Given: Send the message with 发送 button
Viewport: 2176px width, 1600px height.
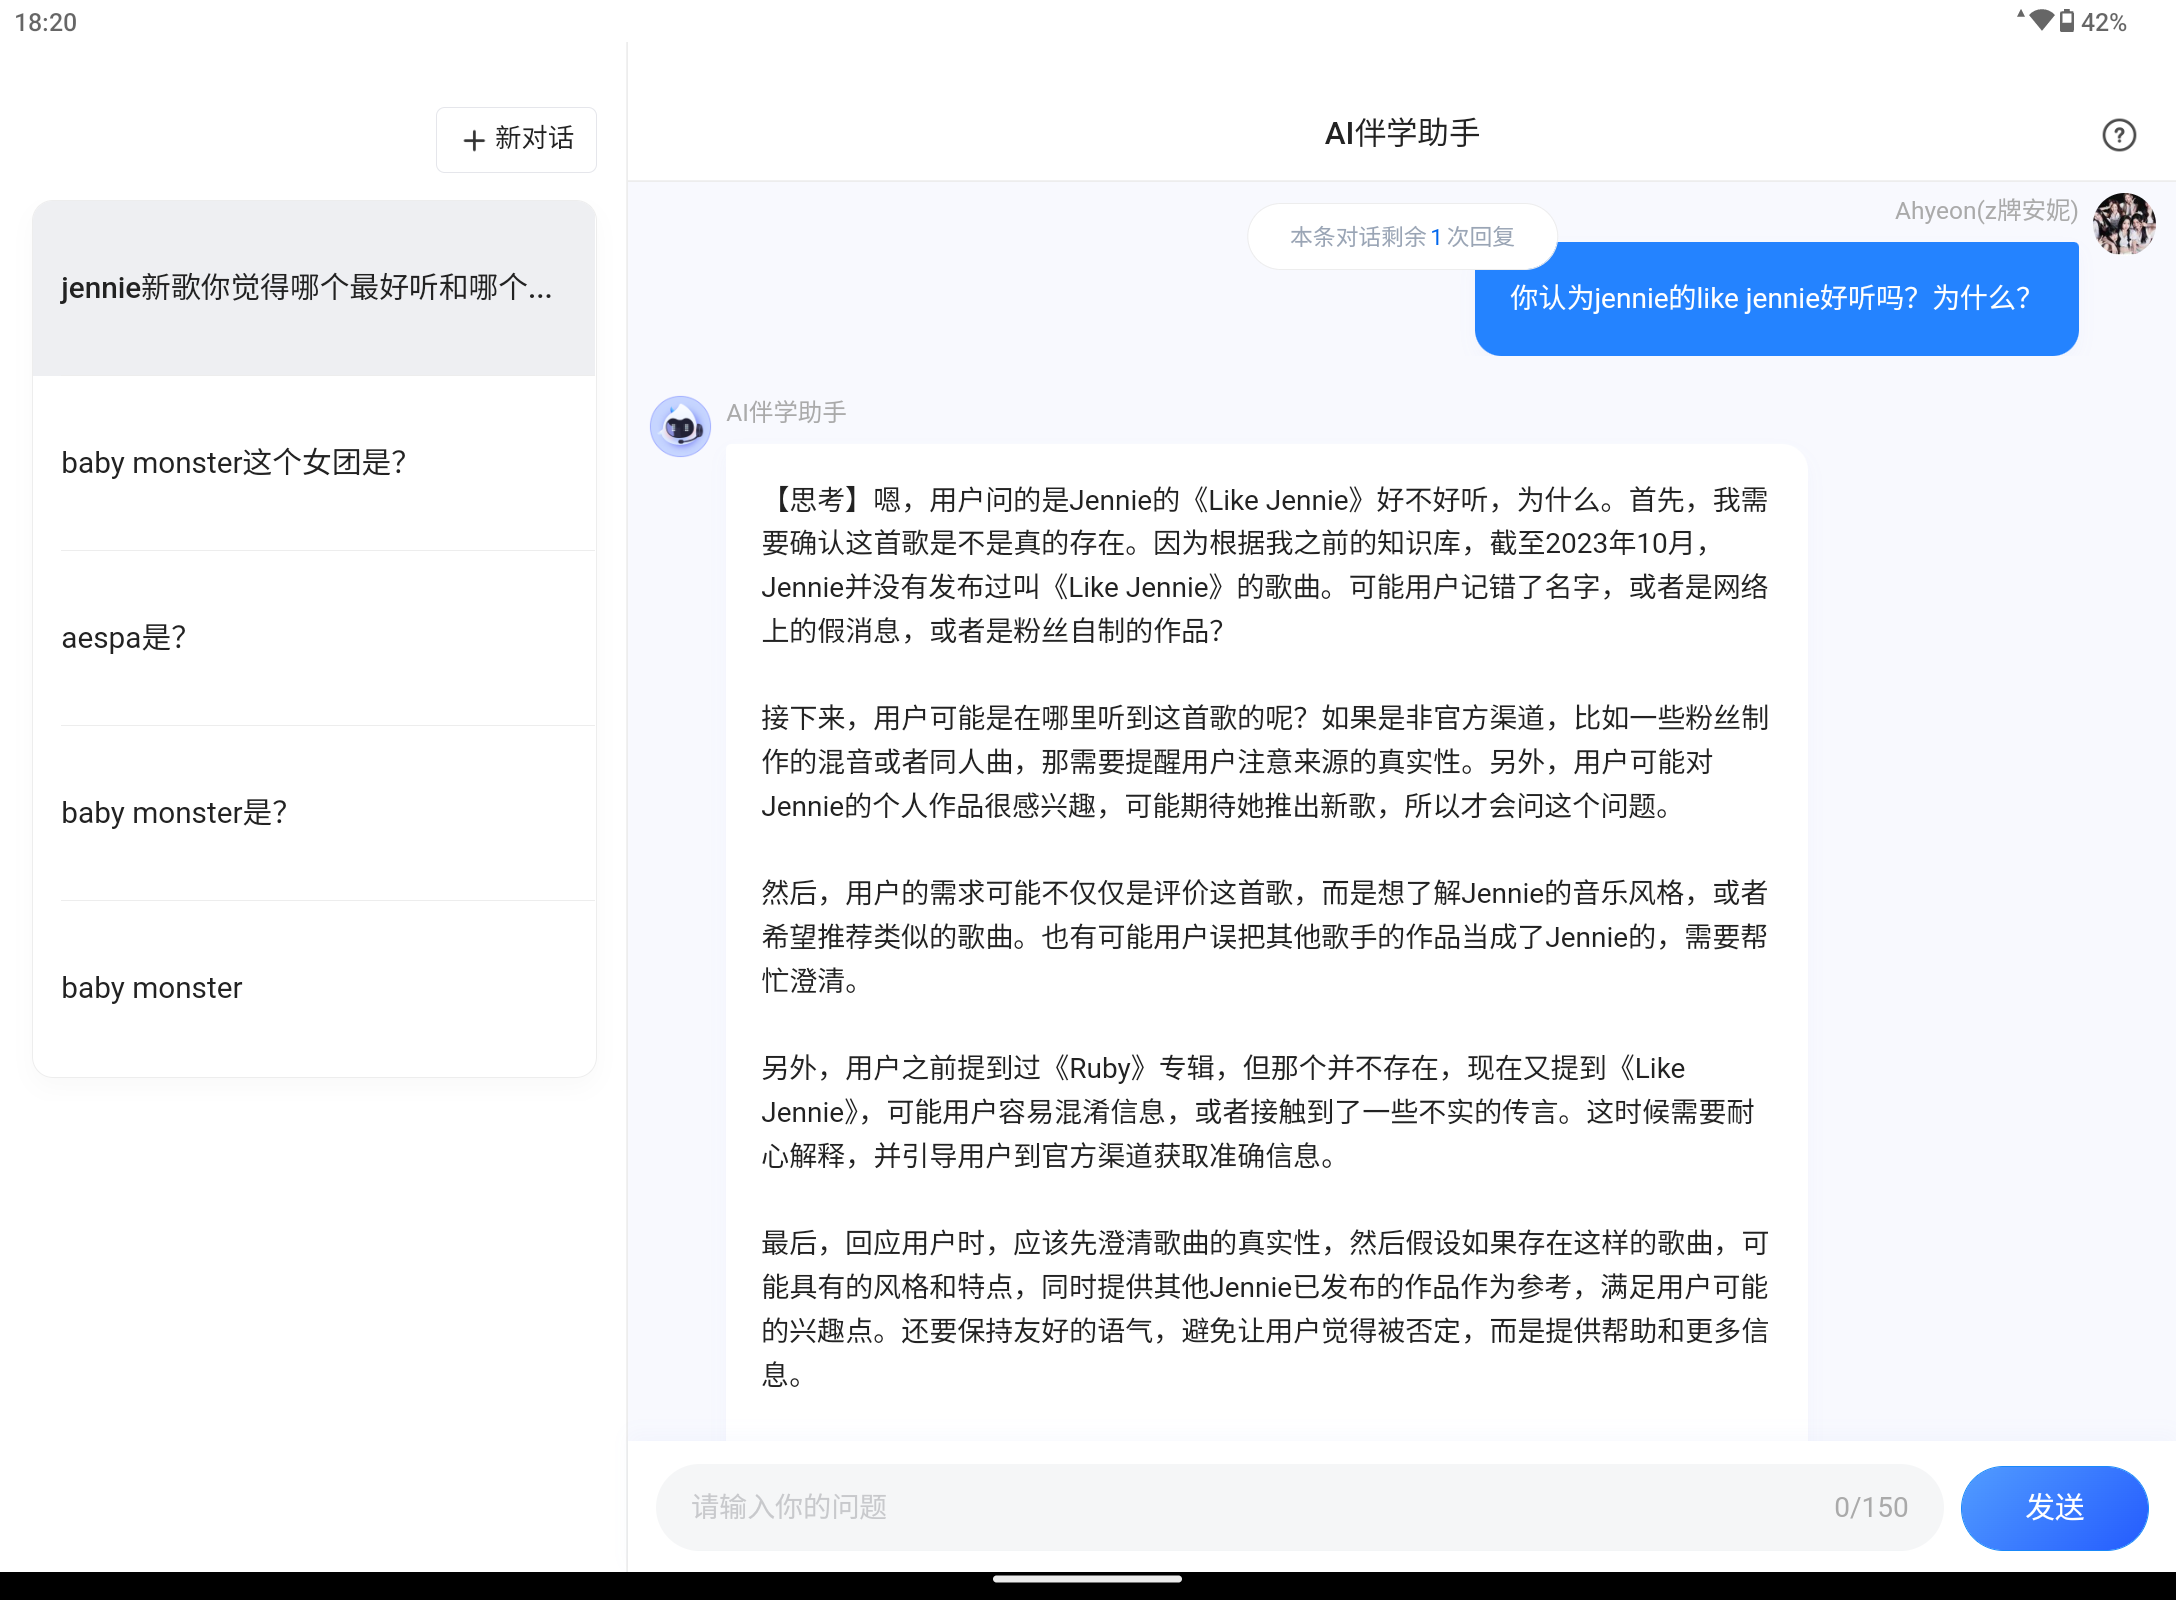Looking at the screenshot, I should pyautogui.click(x=2054, y=1507).
